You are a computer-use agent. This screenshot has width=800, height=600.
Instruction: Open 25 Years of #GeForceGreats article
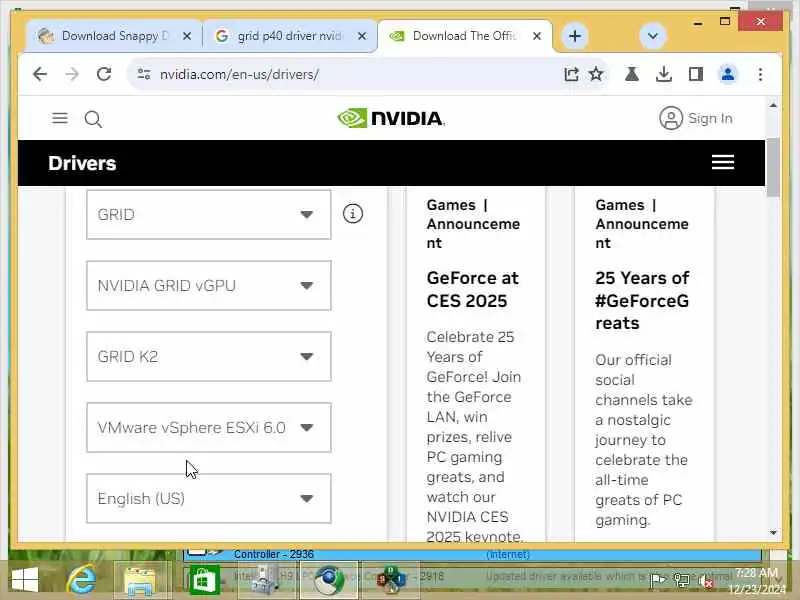click(642, 301)
